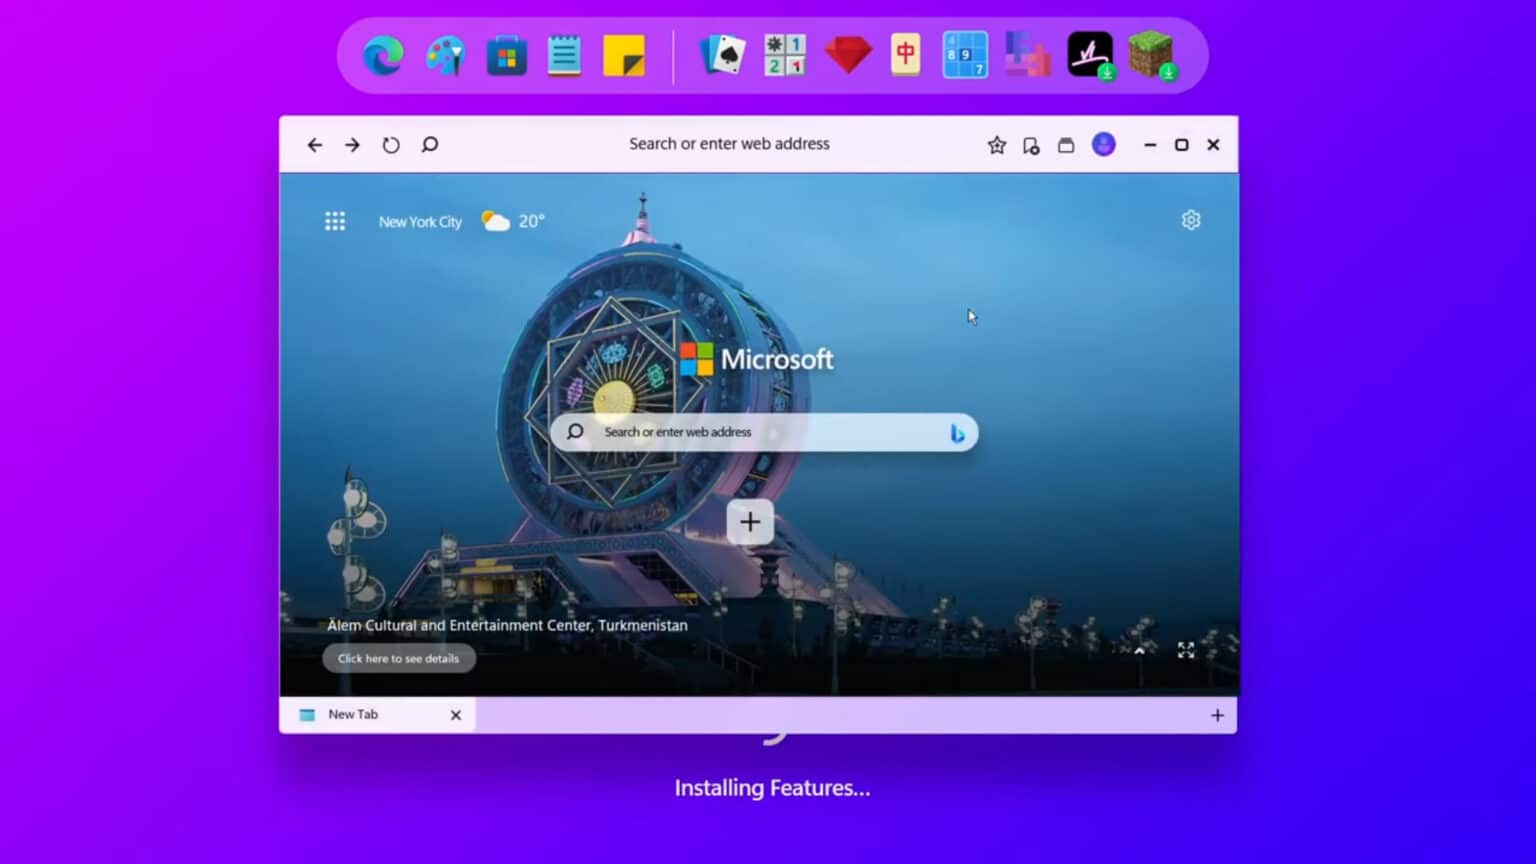The width and height of the screenshot is (1536, 864).
Task: Click here to see details about Turkmenistan
Action: point(398,658)
